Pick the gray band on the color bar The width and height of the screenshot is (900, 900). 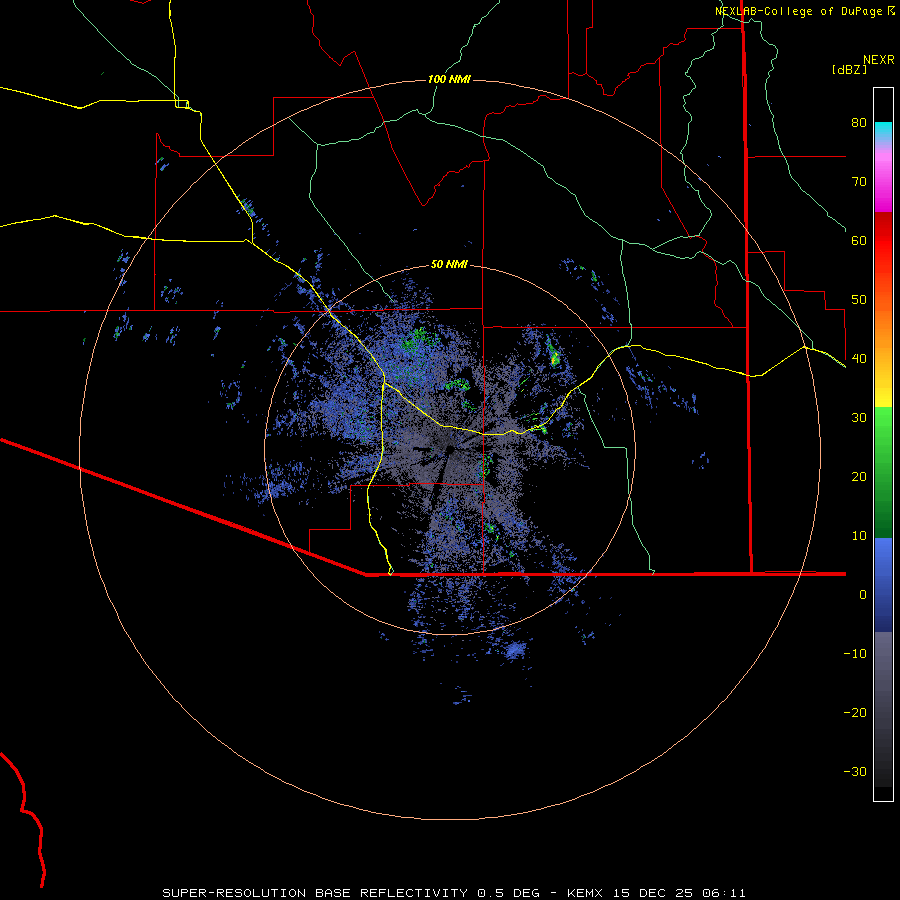coord(883,709)
